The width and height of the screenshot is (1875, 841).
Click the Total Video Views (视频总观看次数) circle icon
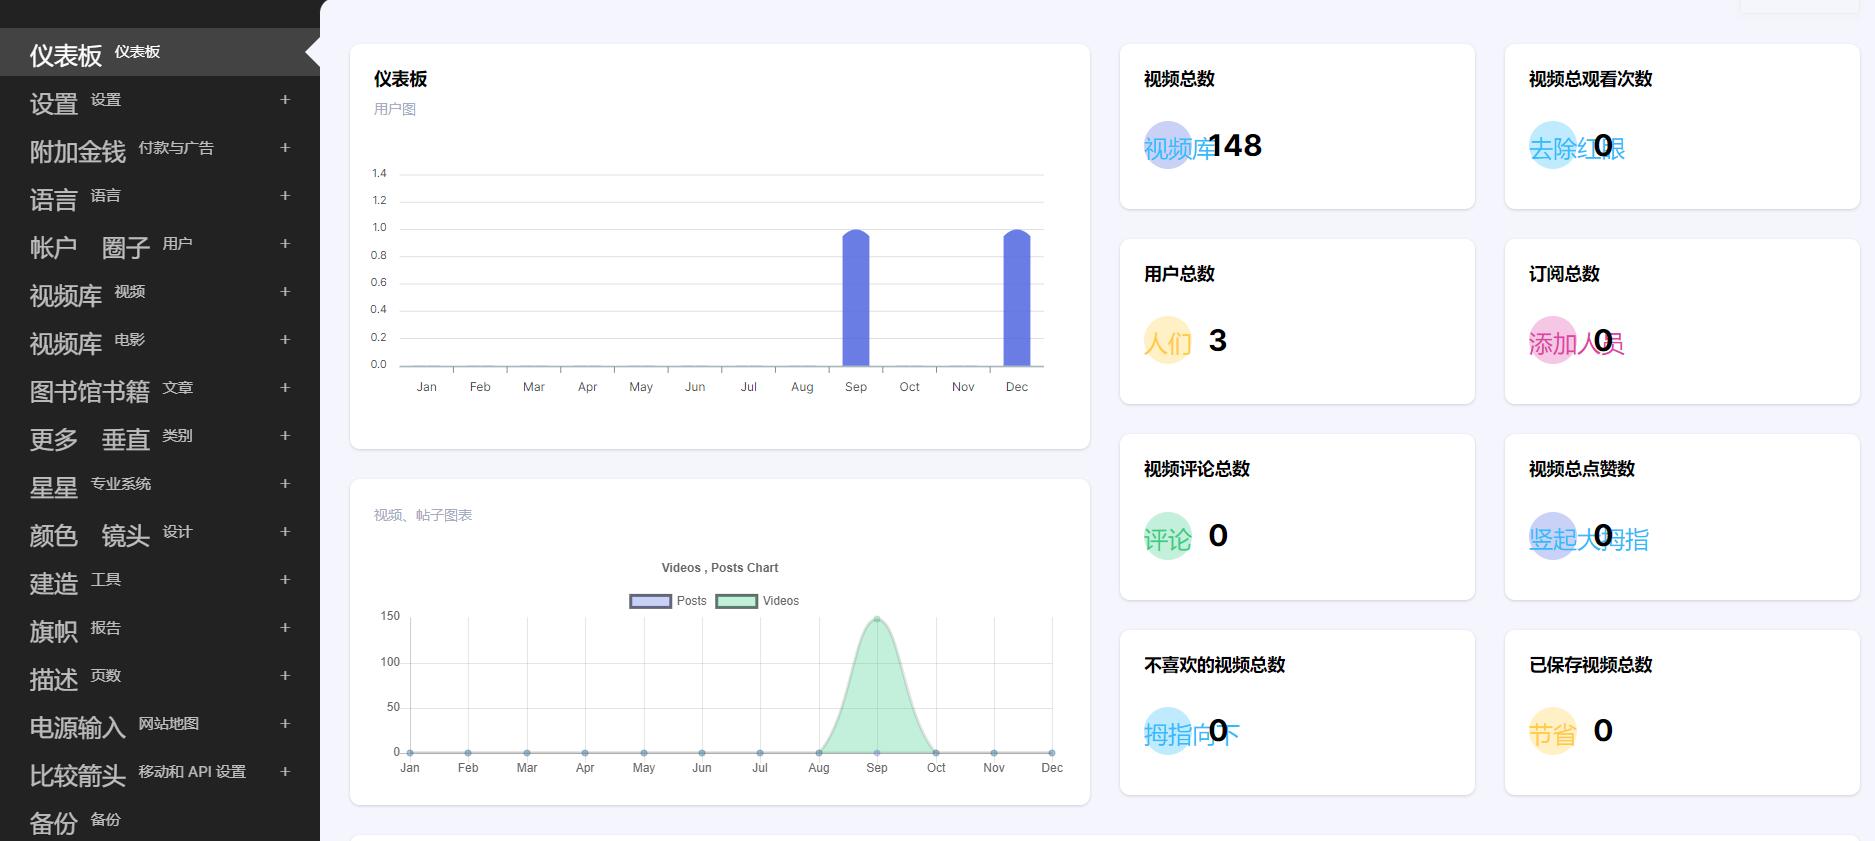point(1552,146)
